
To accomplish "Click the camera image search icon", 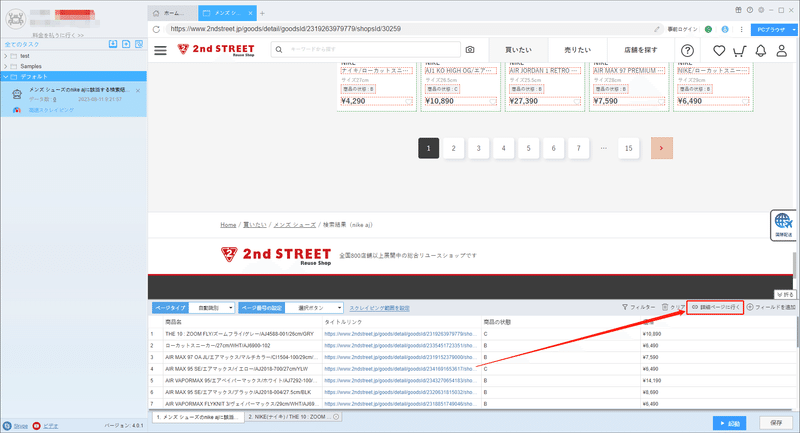I will (470, 49).
